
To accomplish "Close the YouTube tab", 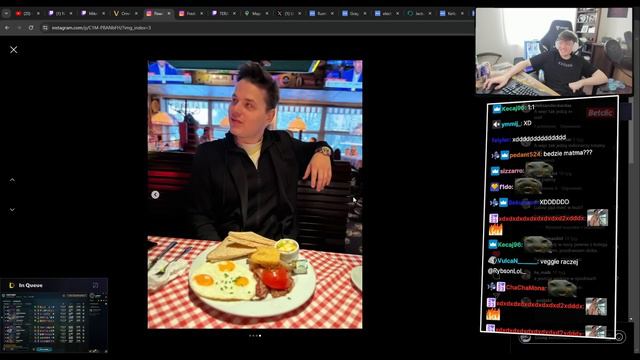I will pyautogui.click(x=38, y=13).
